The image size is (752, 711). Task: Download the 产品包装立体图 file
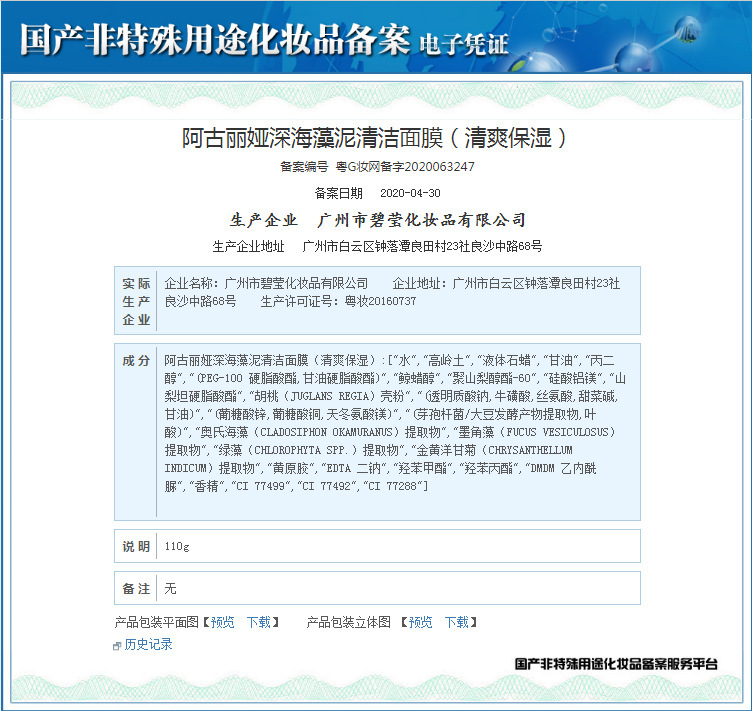click(457, 622)
